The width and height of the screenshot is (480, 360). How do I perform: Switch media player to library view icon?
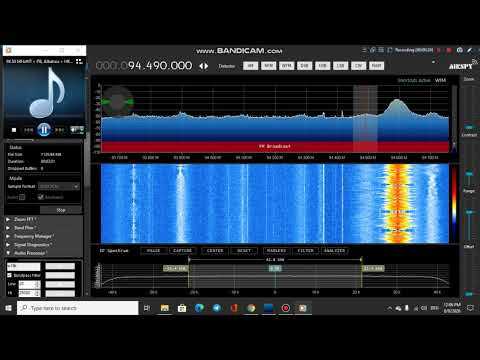79,61
